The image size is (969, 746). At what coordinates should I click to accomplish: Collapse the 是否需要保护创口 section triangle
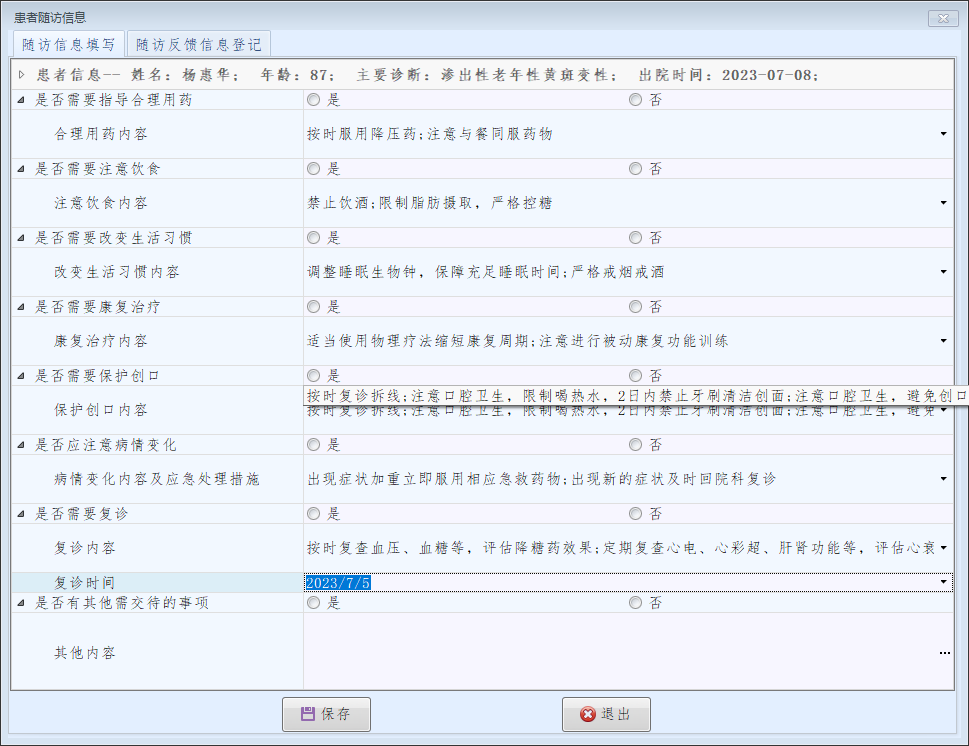[x=22, y=376]
